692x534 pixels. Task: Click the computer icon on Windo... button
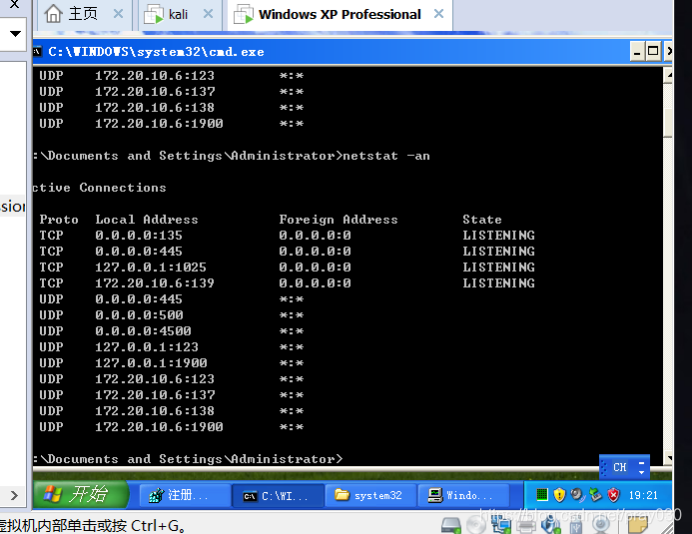click(435, 495)
